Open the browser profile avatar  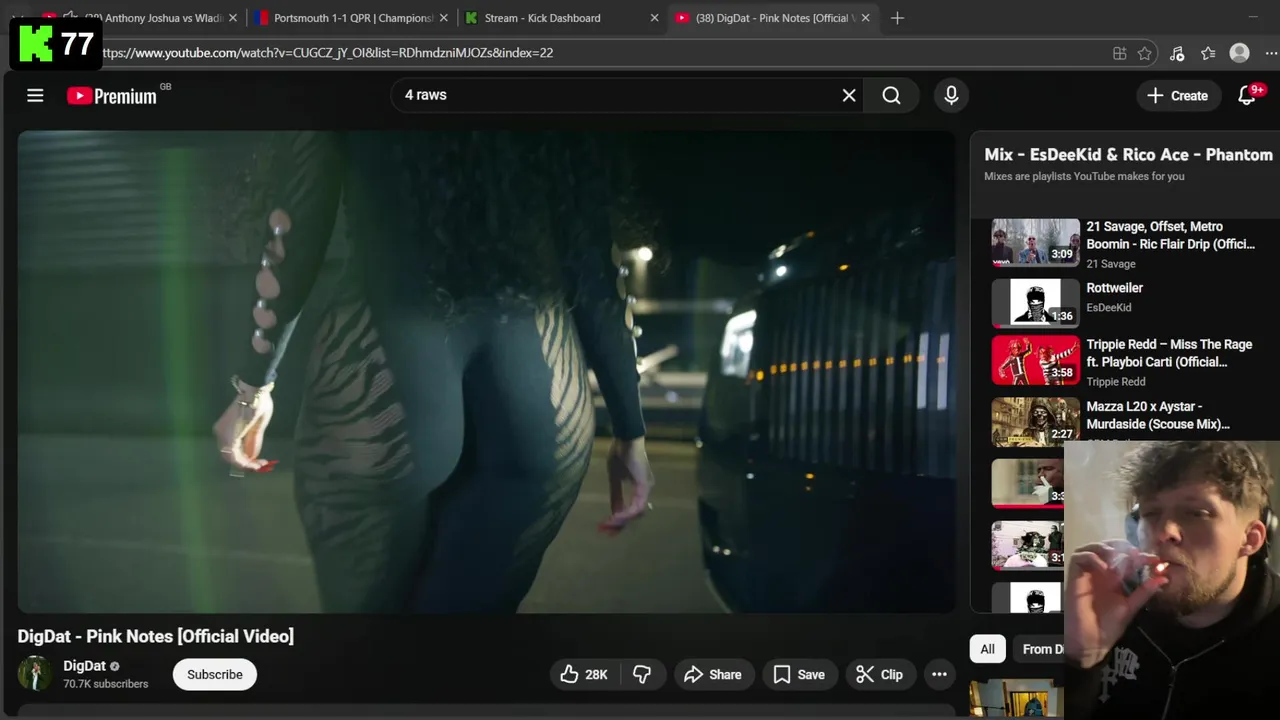(1240, 53)
